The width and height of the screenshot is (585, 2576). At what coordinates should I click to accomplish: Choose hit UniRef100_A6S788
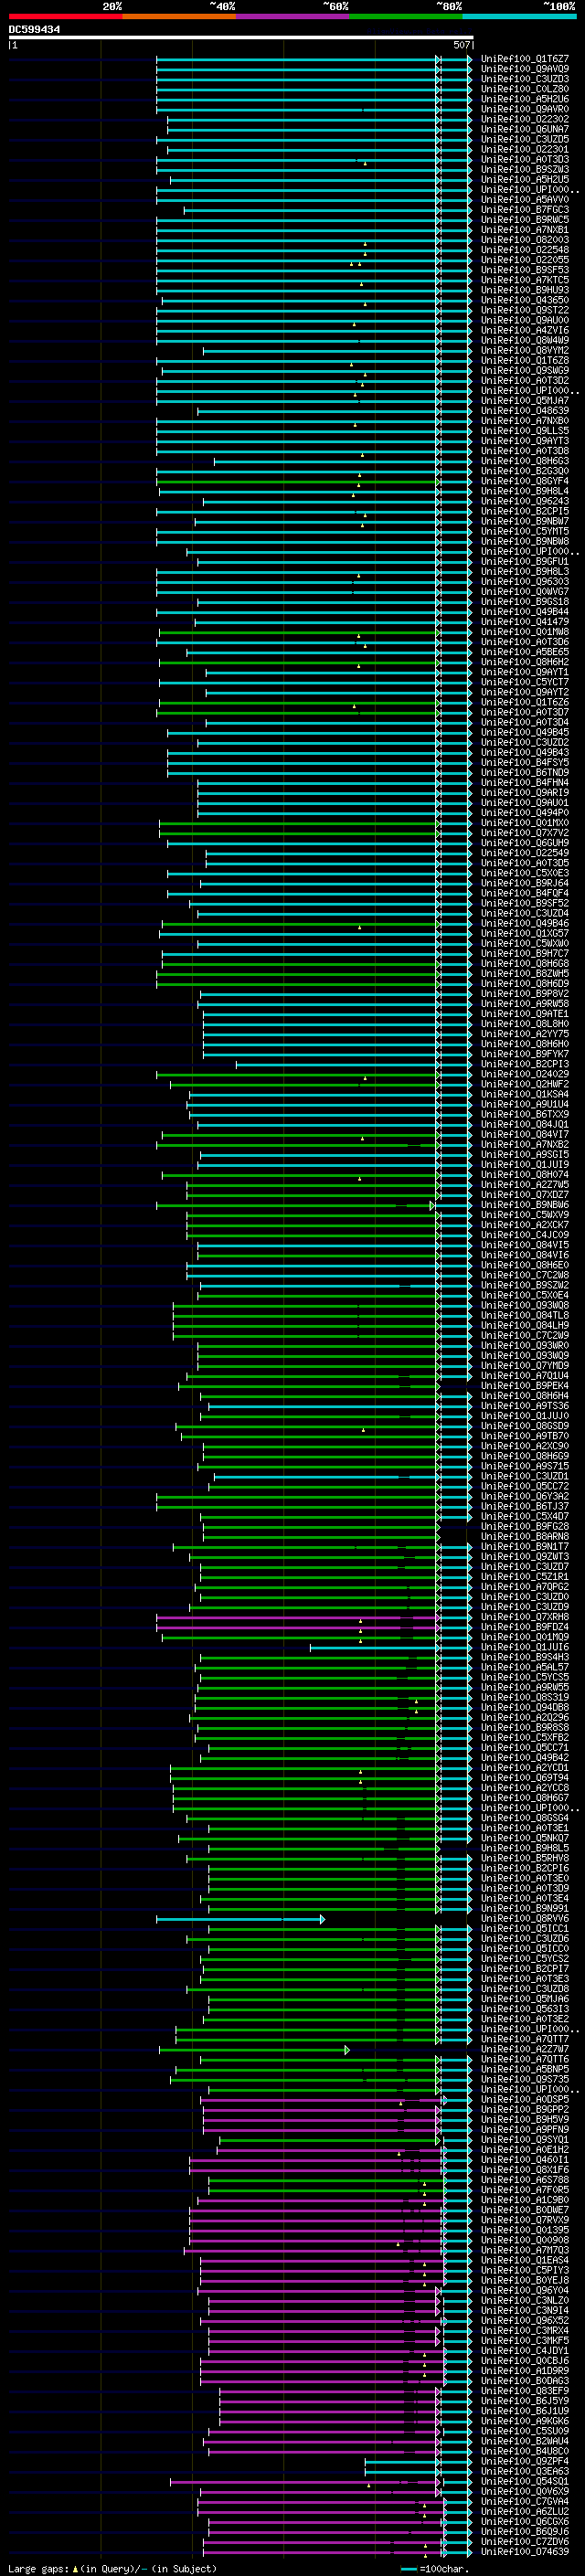524,2180
